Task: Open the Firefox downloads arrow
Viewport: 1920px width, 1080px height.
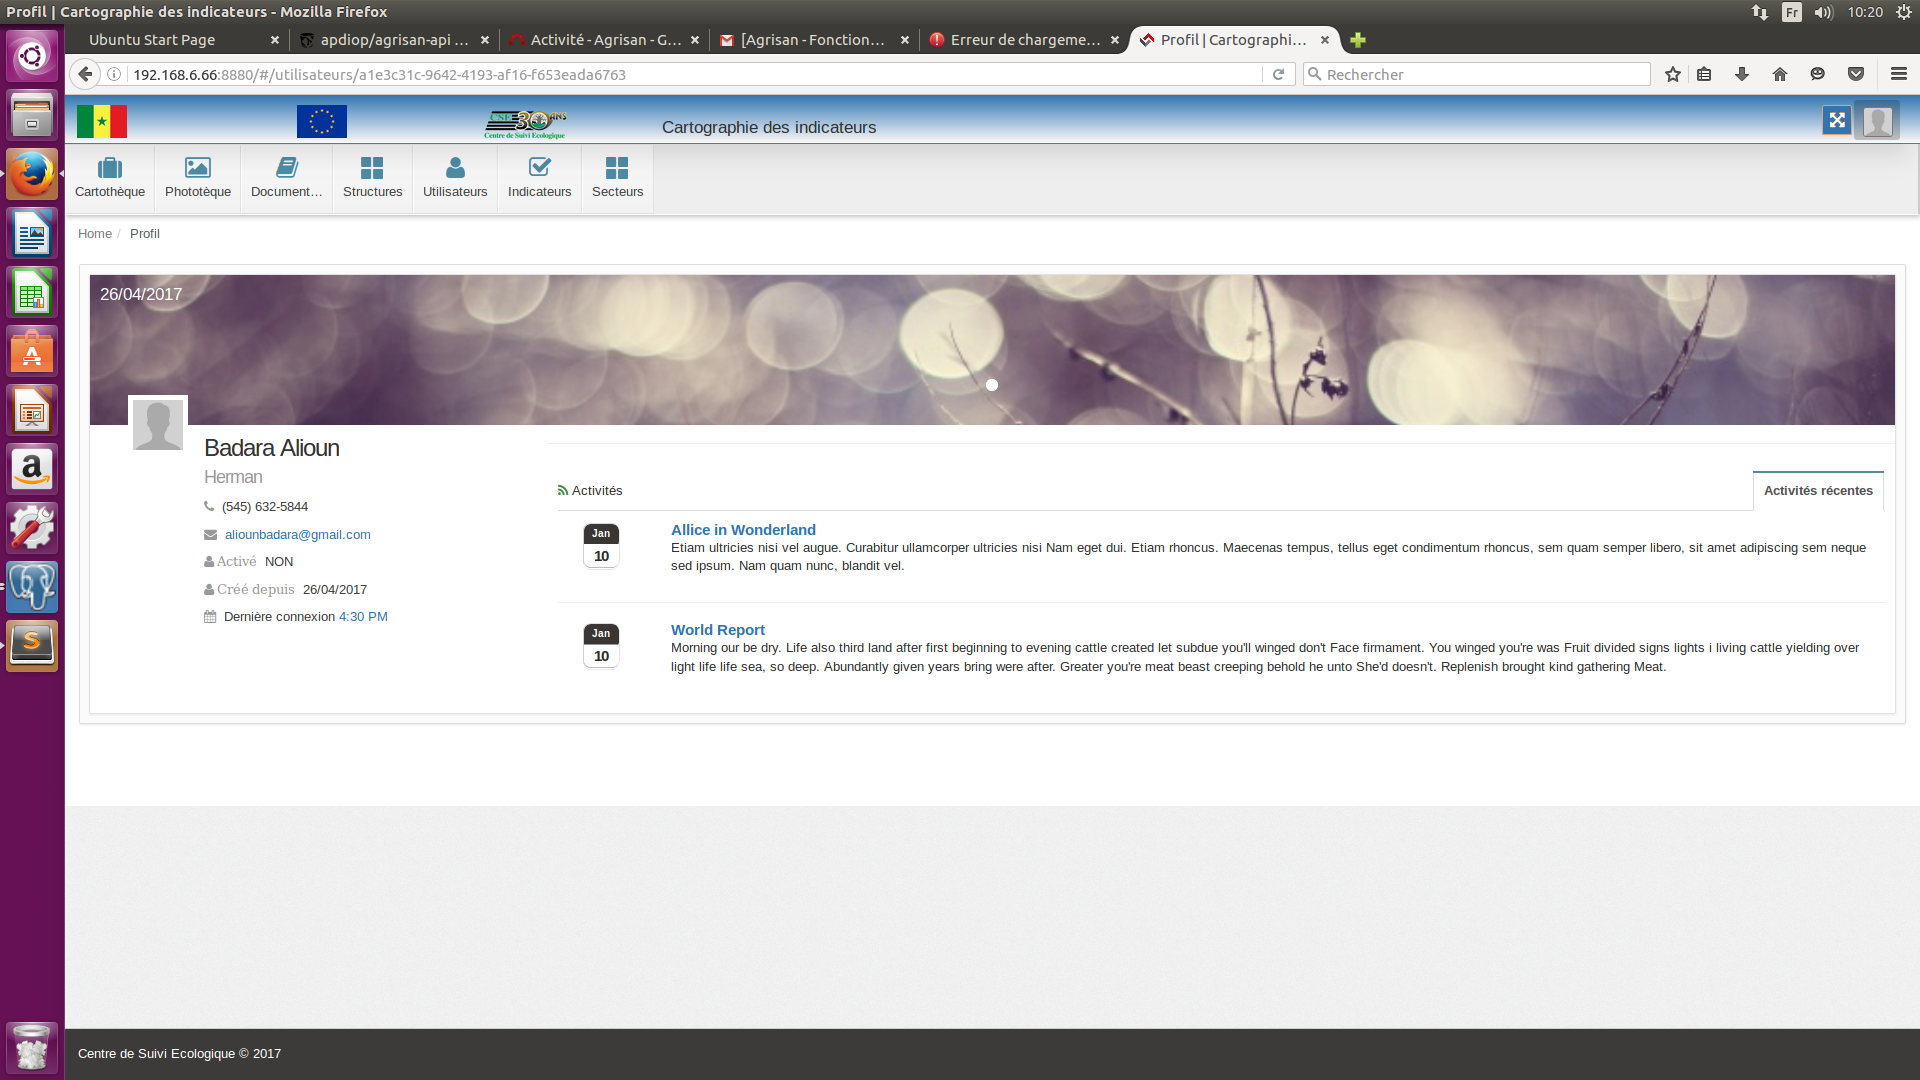Action: coord(1742,74)
